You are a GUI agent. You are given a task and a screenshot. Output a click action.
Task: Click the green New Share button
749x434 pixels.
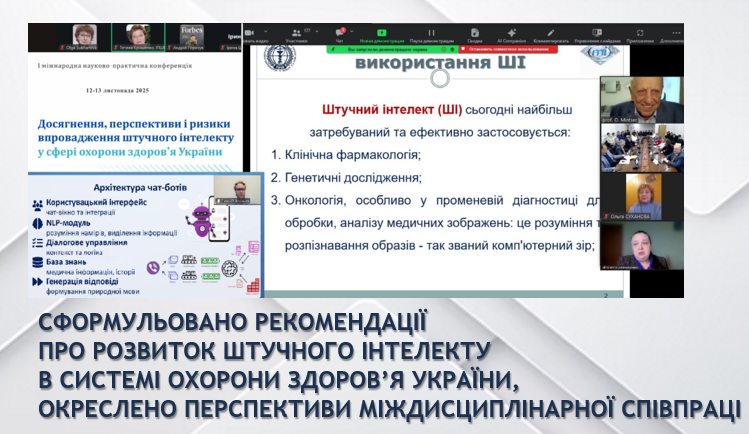pyautogui.click(x=382, y=30)
